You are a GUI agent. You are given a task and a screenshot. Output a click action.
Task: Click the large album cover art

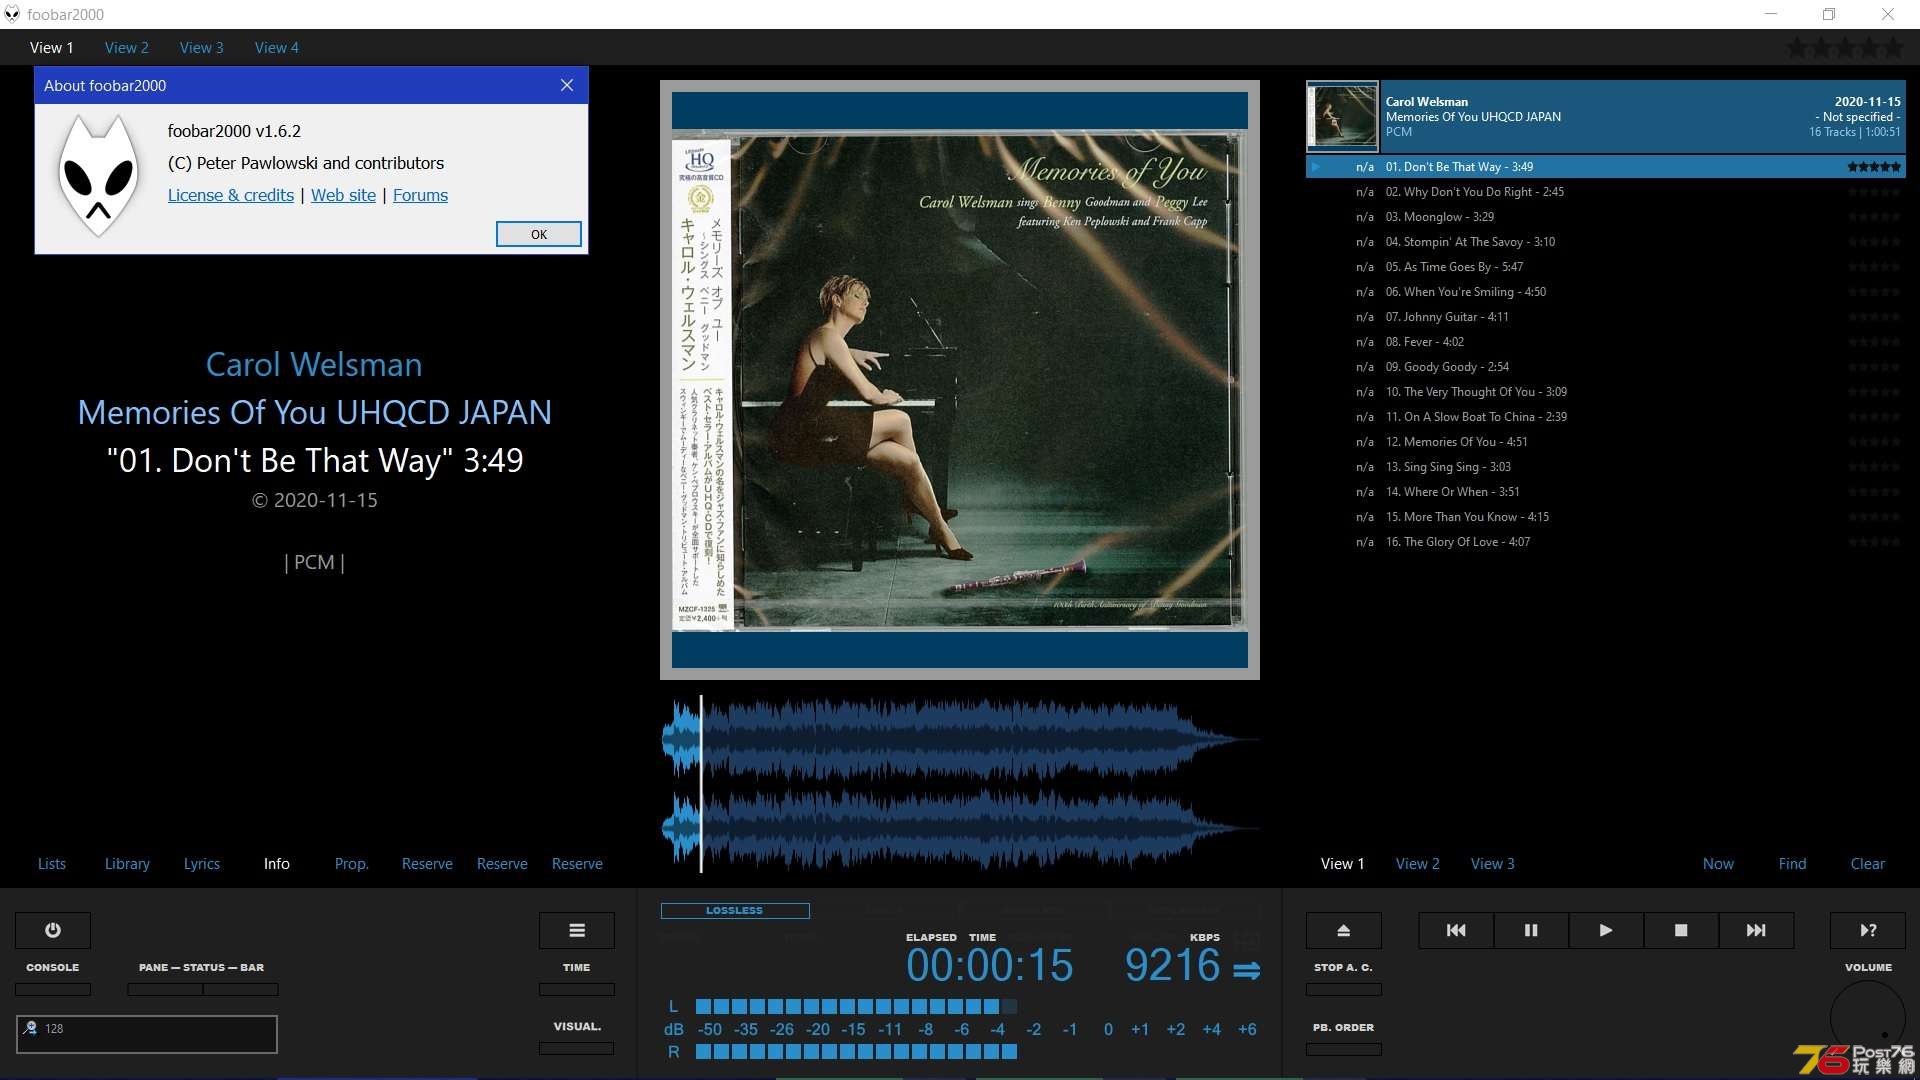tap(960, 380)
